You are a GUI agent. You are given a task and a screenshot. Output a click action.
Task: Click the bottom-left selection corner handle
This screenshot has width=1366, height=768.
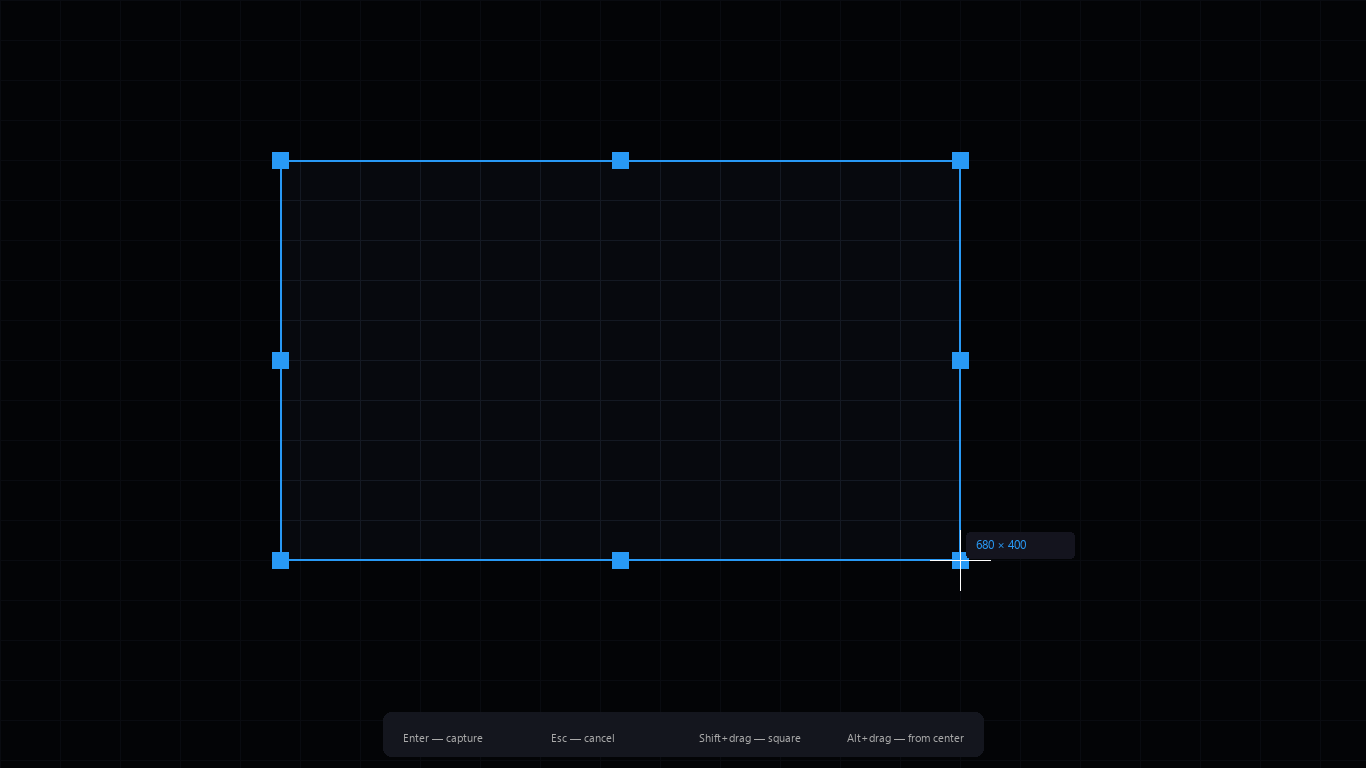280,560
